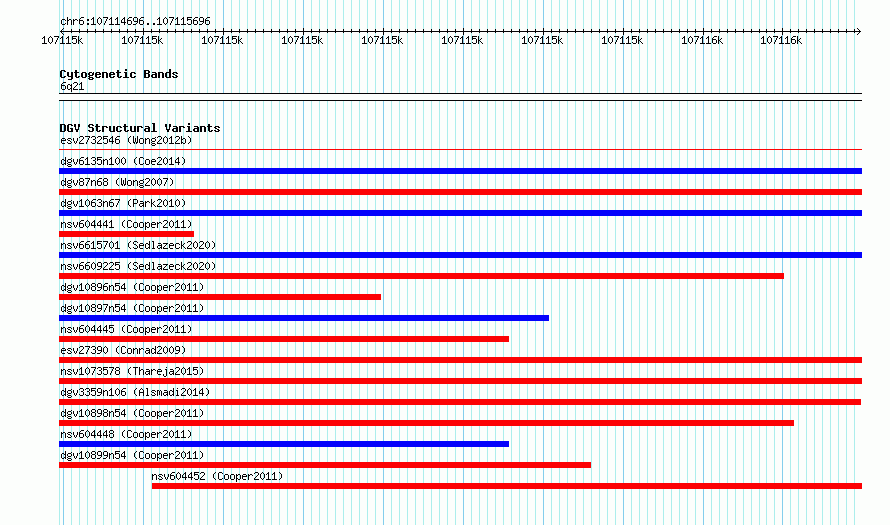Open the dgv6135n100 (Coe2014) label
This screenshot has width=890, height=525.
coord(123,161)
